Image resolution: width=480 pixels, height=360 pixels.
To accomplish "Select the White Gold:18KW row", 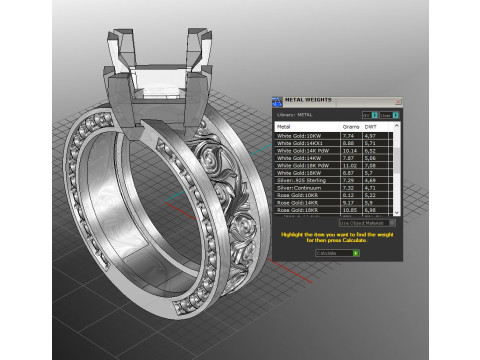I will pos(333,173).
